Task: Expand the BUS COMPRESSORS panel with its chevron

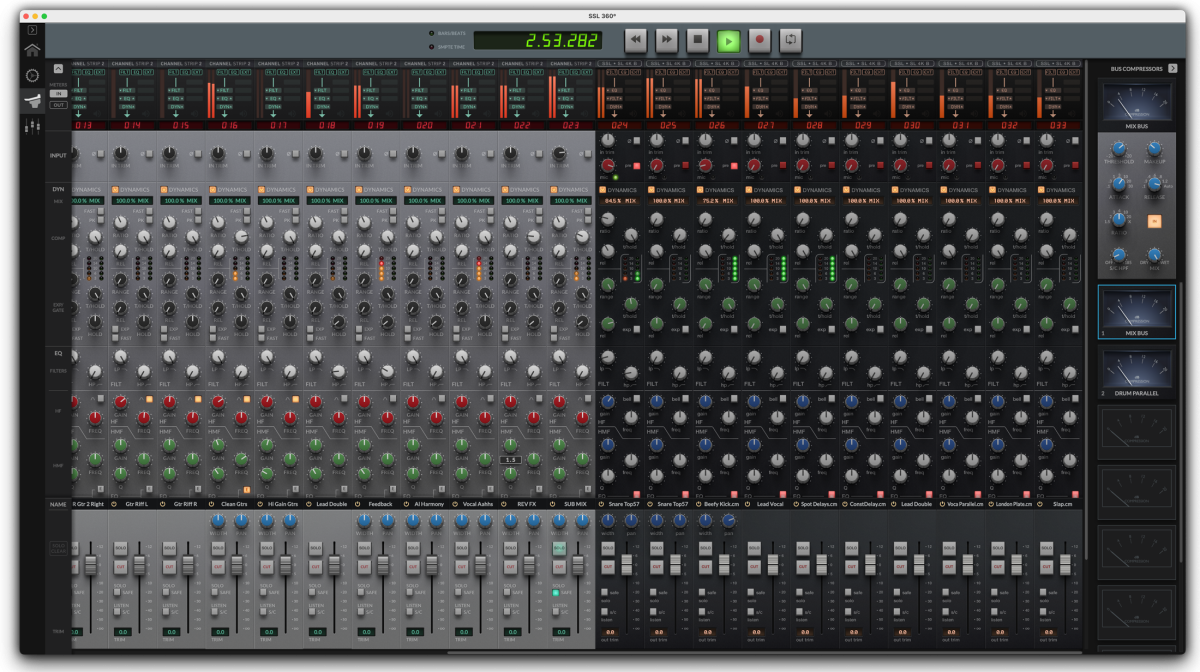Action: [1172, 68]
